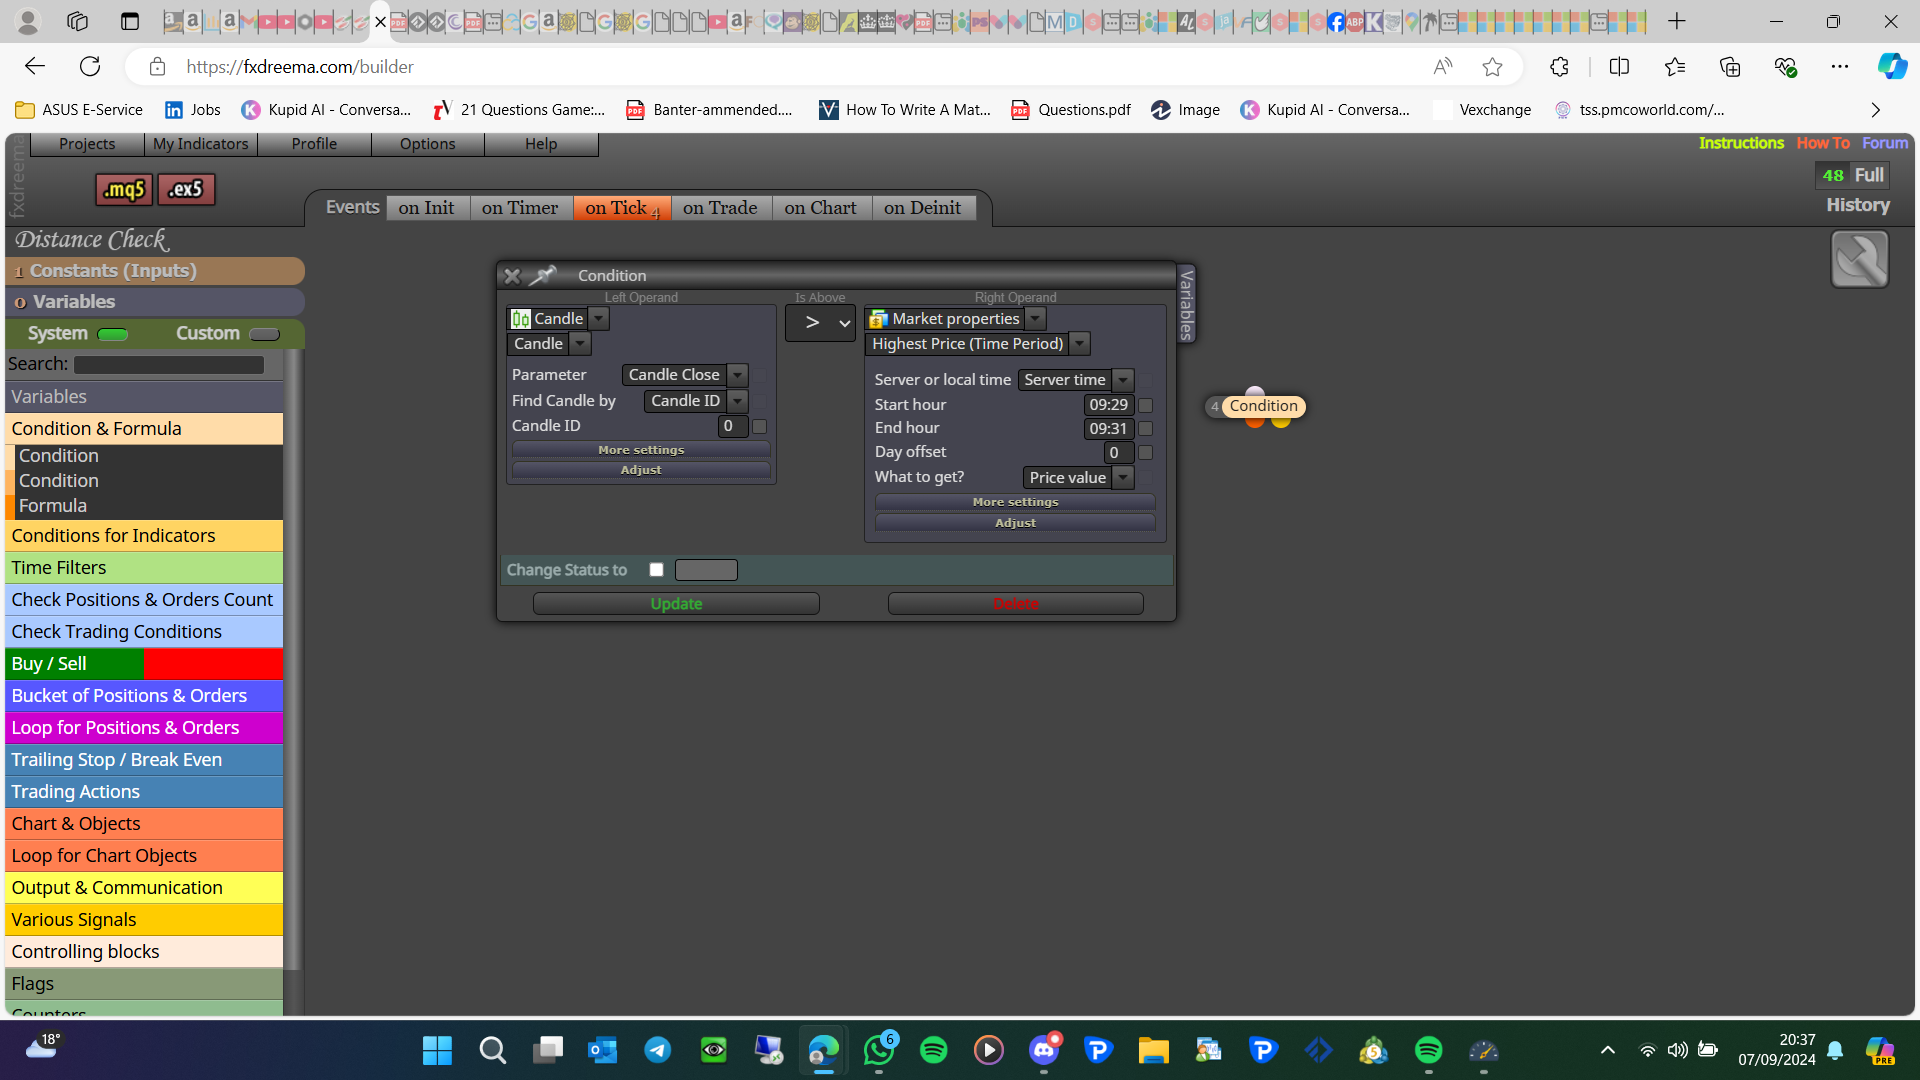Open the Variables side tab of the dialog
The width and height of the screenshot is (1920, 1080).
[1186, 304]
